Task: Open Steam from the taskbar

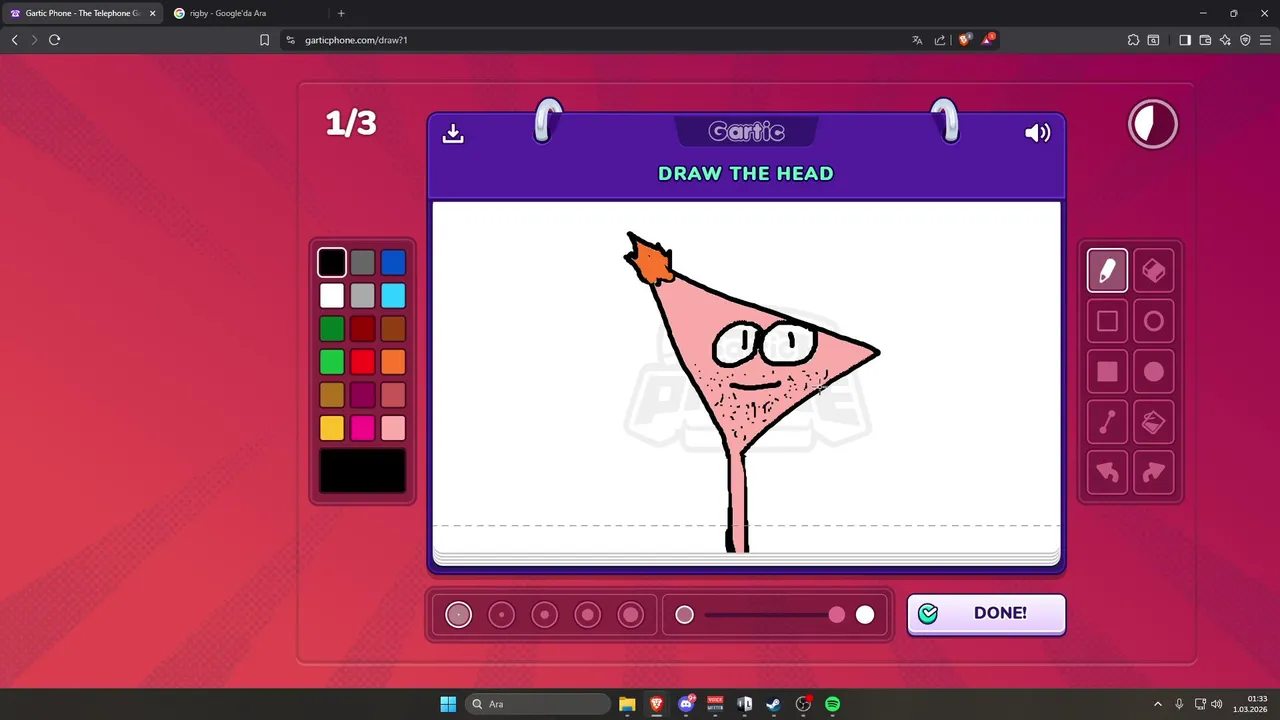Action: (x=774, y=704)
